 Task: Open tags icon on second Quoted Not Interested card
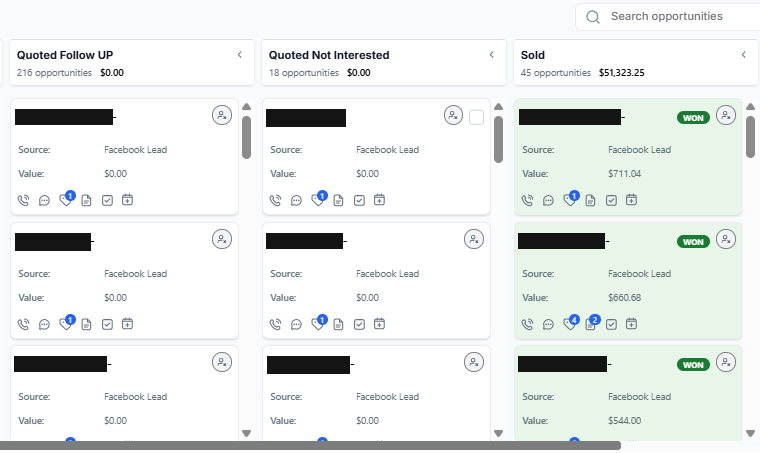point(317,324)
